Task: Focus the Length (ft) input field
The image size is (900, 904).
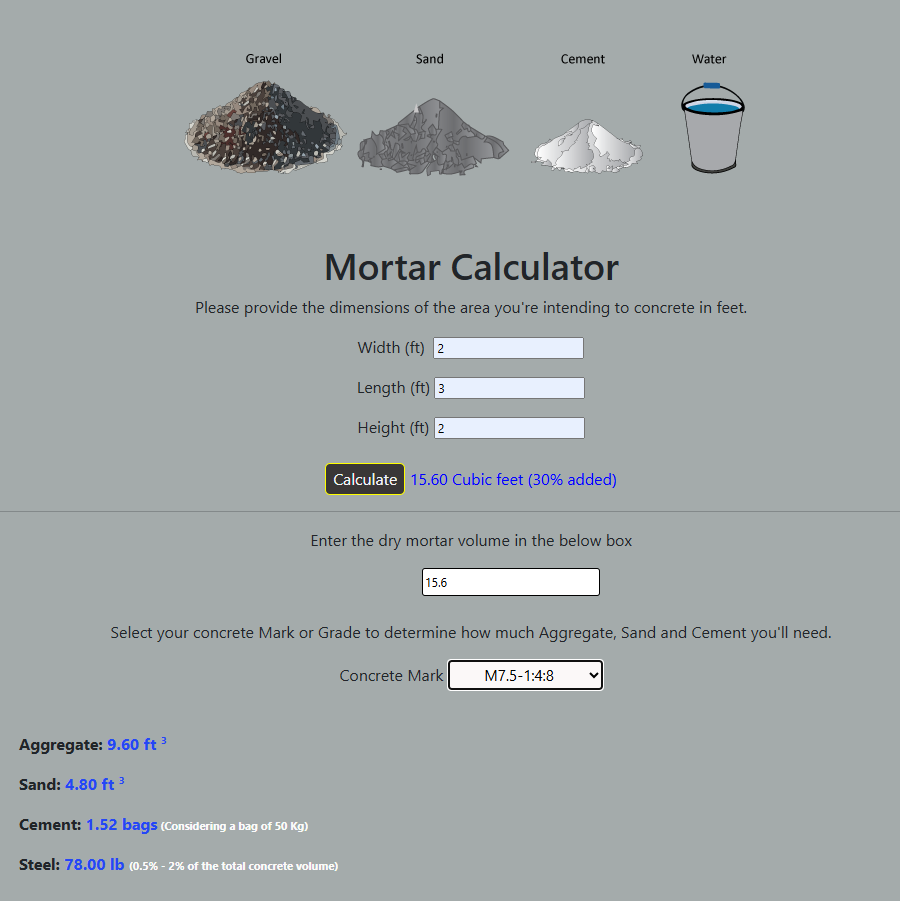Action: click(x=509, y=388)
